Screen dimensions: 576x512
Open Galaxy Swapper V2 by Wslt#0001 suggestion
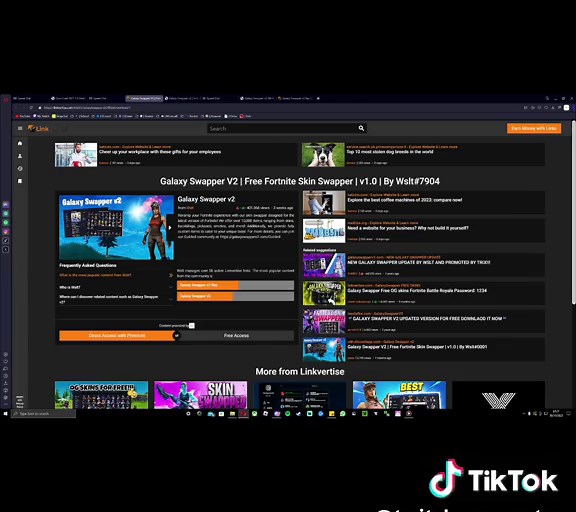[x=424, y=349]
